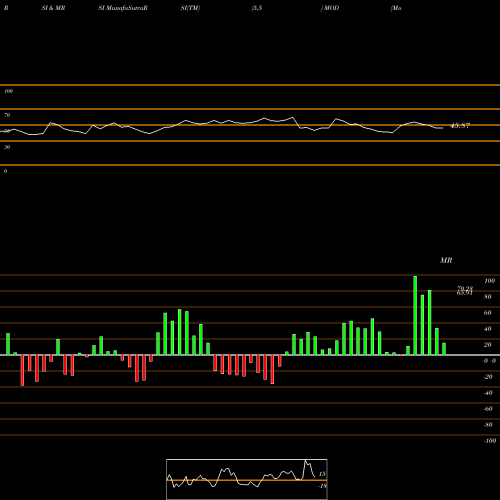The height and width of the screenshot is (500, 500).
Task: Click the RSI axis label 100 on left
Action: pos(8,91)
